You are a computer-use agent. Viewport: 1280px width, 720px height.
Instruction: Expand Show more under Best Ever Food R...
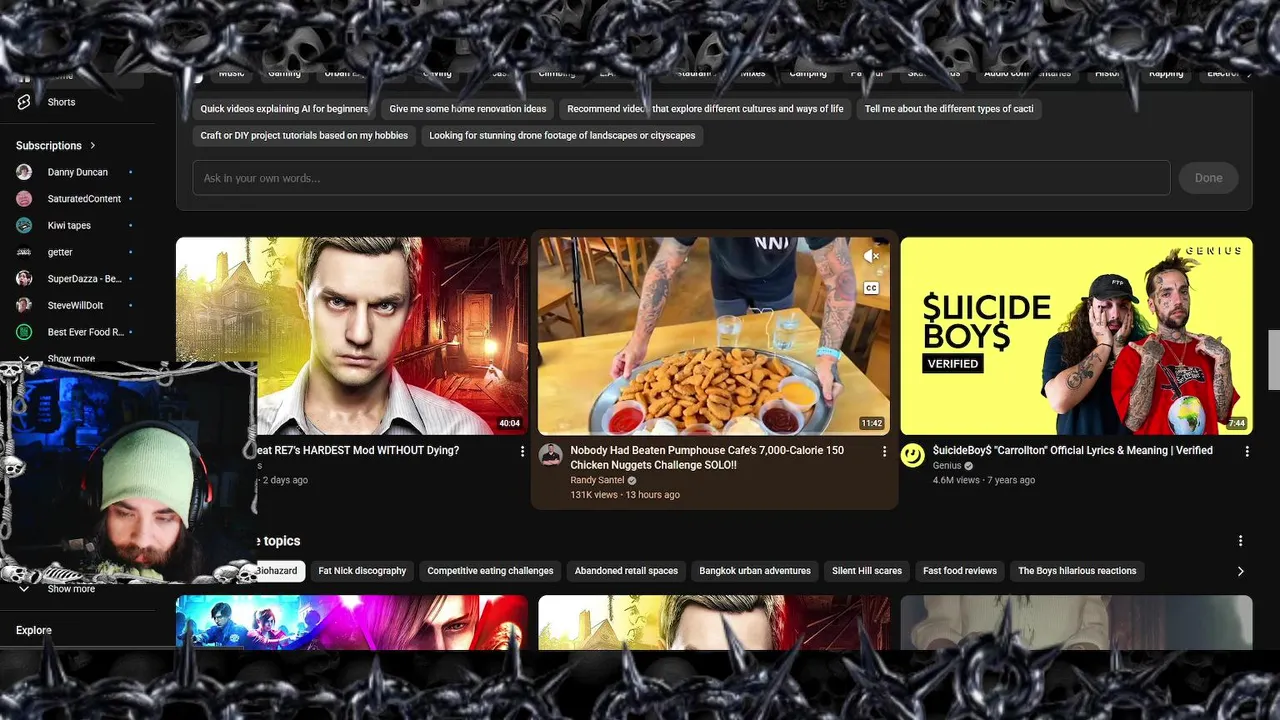(x=71, y=359)
